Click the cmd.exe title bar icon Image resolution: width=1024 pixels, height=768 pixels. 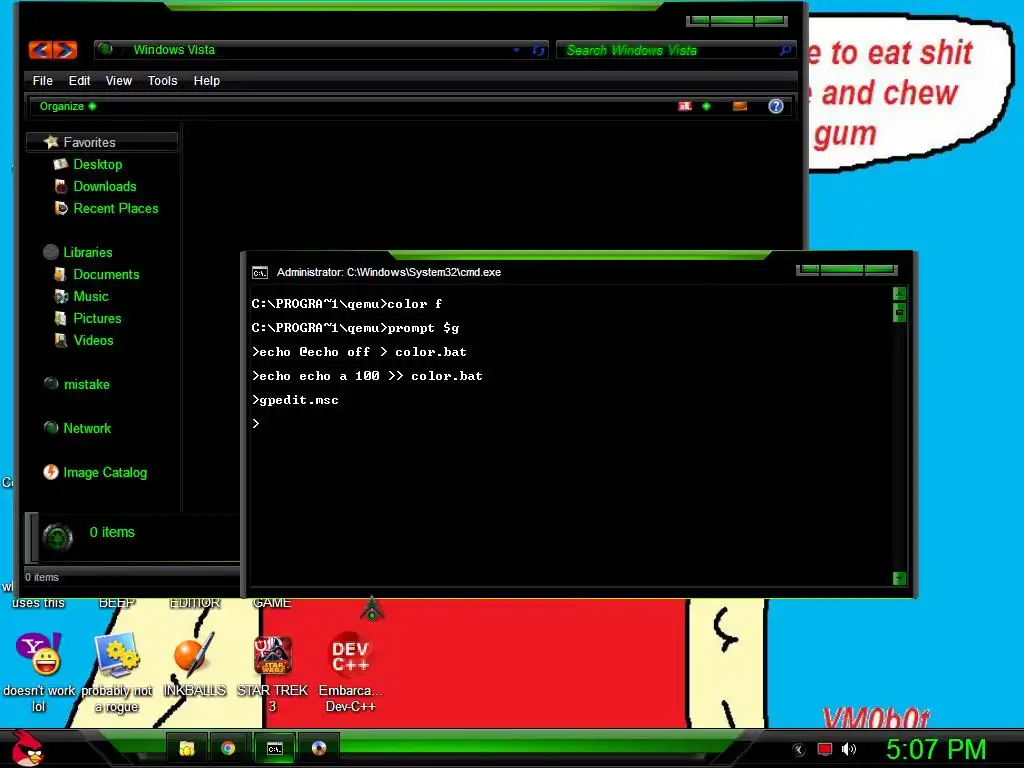(x=260, y=272)
